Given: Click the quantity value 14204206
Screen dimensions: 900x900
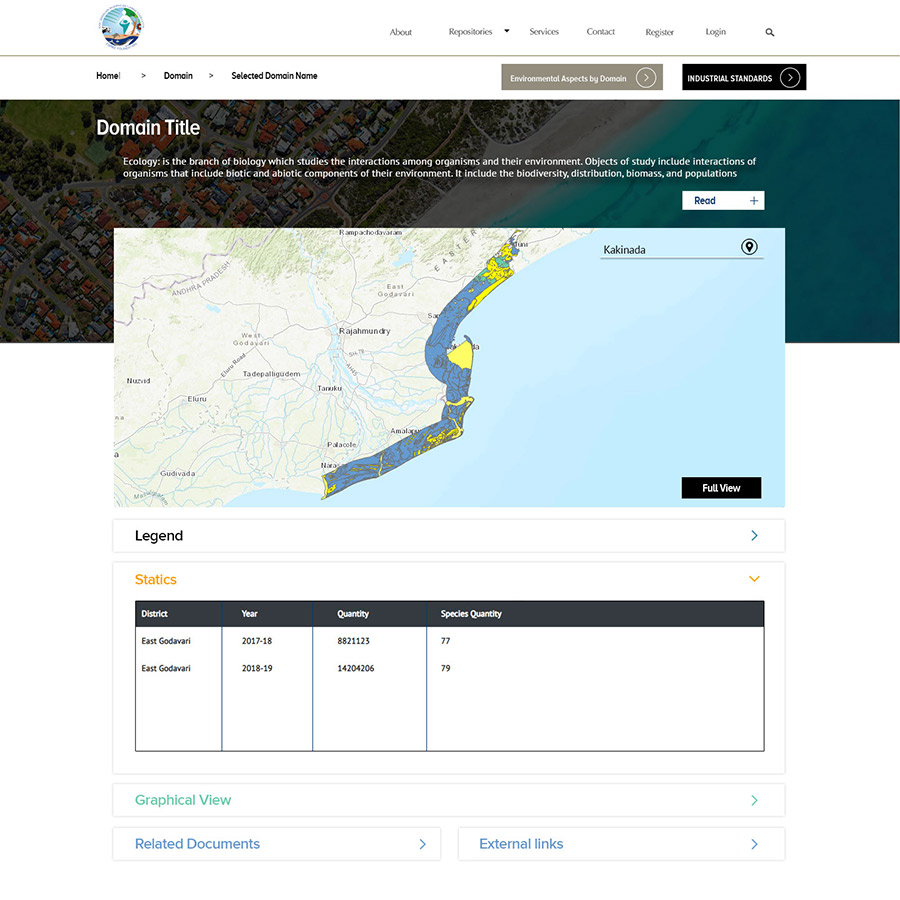Looking at the screenshot, I should tap(356, 668).
